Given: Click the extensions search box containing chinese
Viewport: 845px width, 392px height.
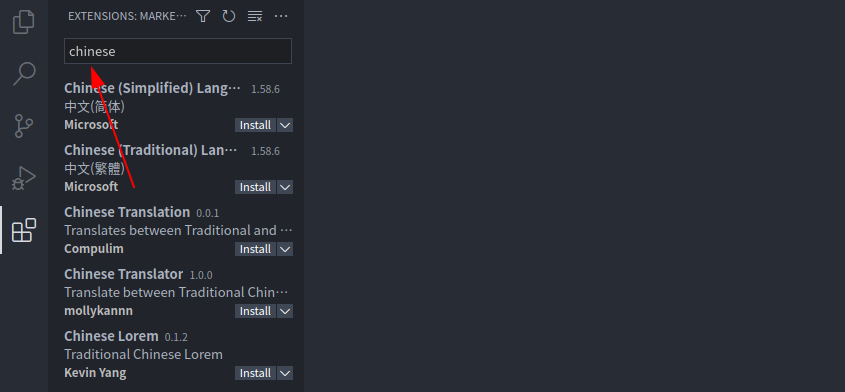Looking at the screenshot, I should 178,51.
